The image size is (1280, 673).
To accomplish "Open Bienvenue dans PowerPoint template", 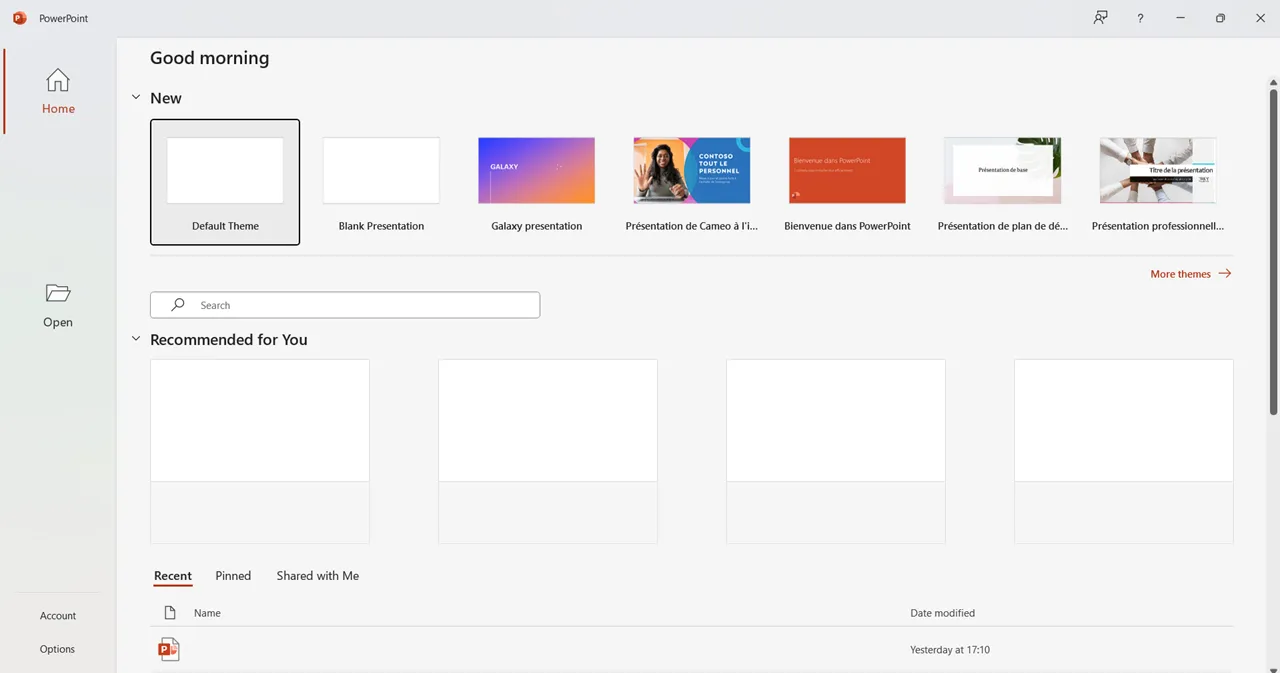I will pyautogui.click(x=847, y=182).
